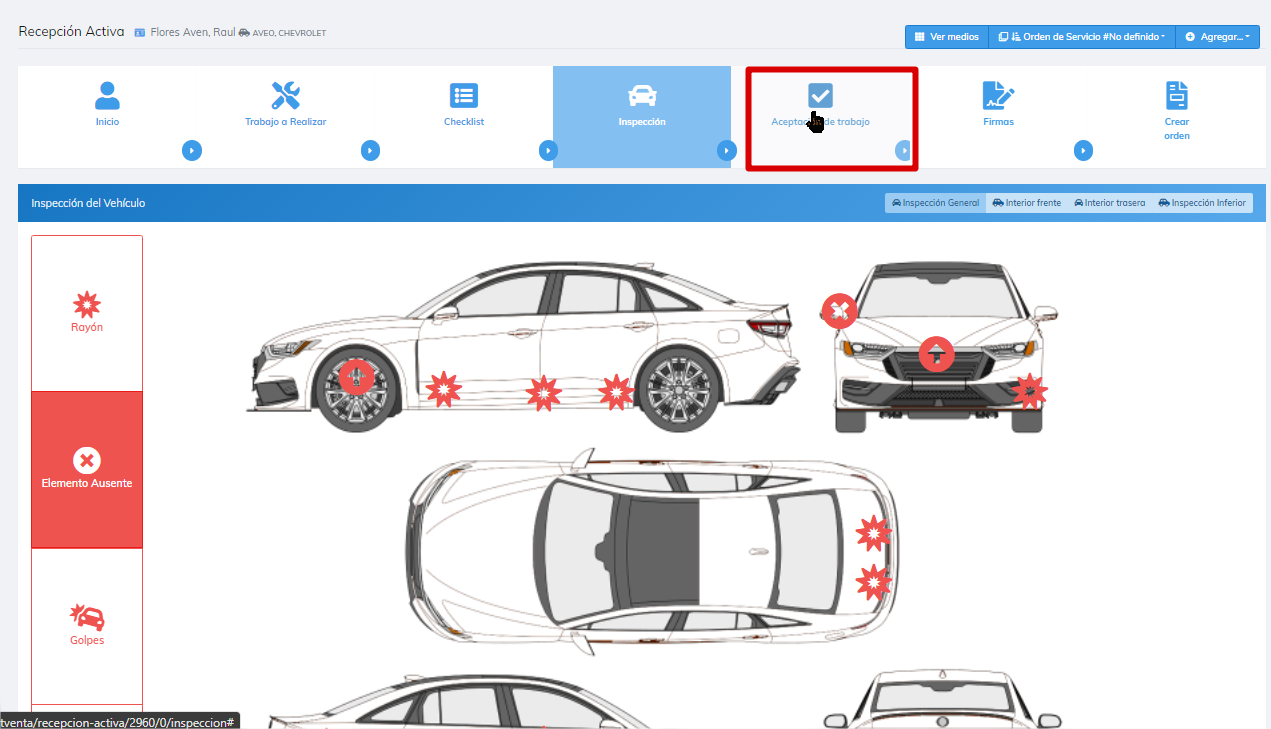
Task: Select the Rayón damage marker tool
Action: [87, 313]
